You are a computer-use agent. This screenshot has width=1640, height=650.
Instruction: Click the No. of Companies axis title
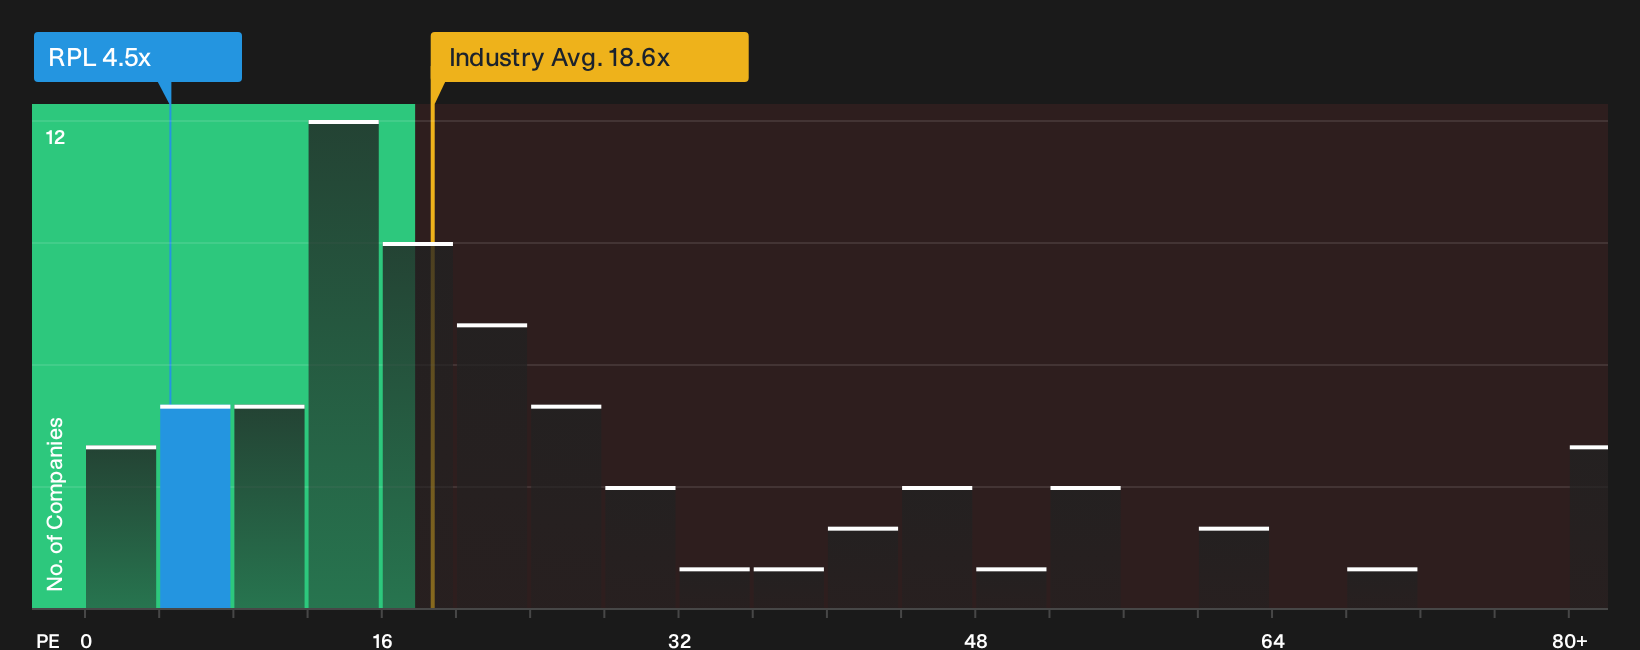55,503
